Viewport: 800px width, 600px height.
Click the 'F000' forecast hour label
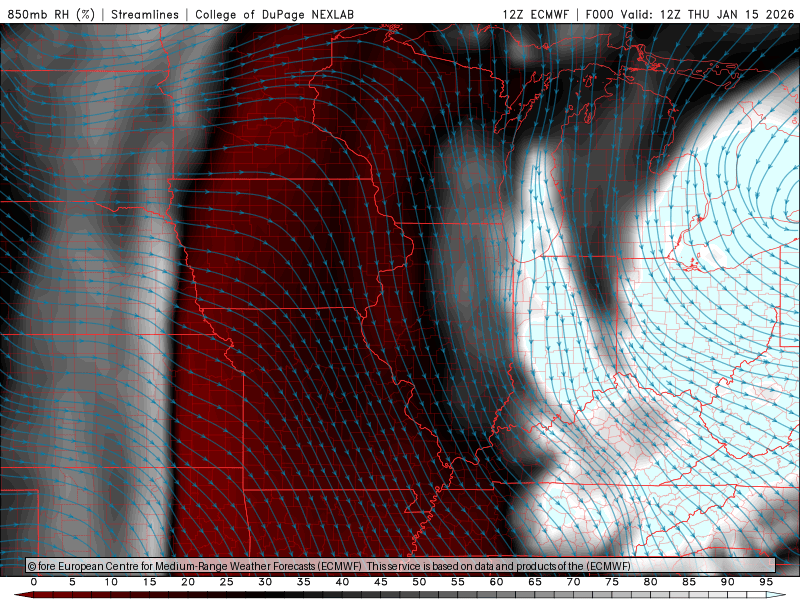(x=599, y=14)
